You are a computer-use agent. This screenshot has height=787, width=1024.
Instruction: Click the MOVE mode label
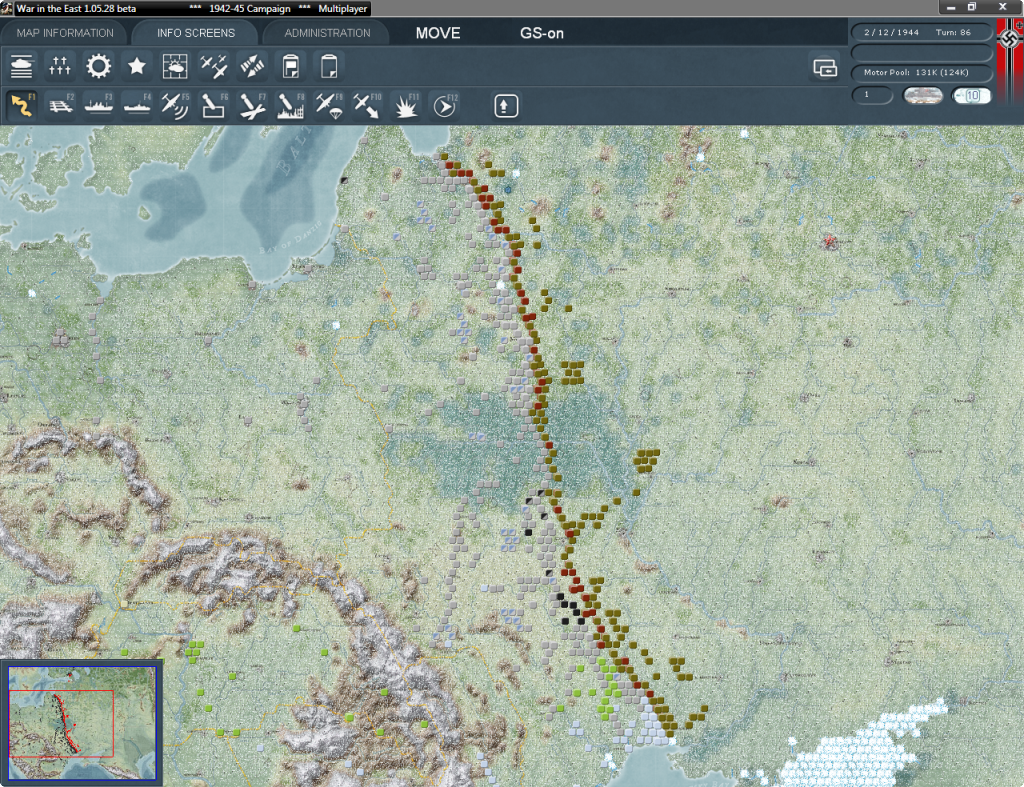click(x=438, y=33)
